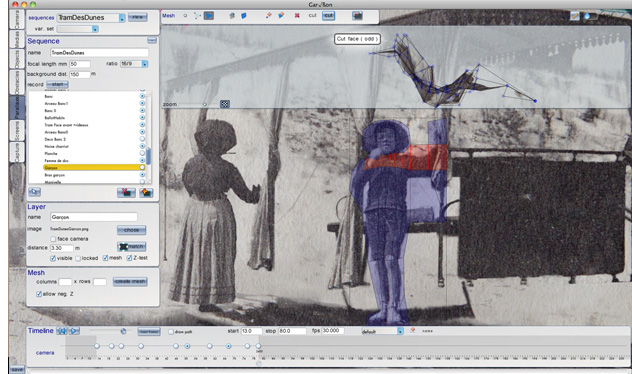The height and width of the screenshot is (374, 632).
Task: Click the focal length field '50'
Action: click(80, 64)
